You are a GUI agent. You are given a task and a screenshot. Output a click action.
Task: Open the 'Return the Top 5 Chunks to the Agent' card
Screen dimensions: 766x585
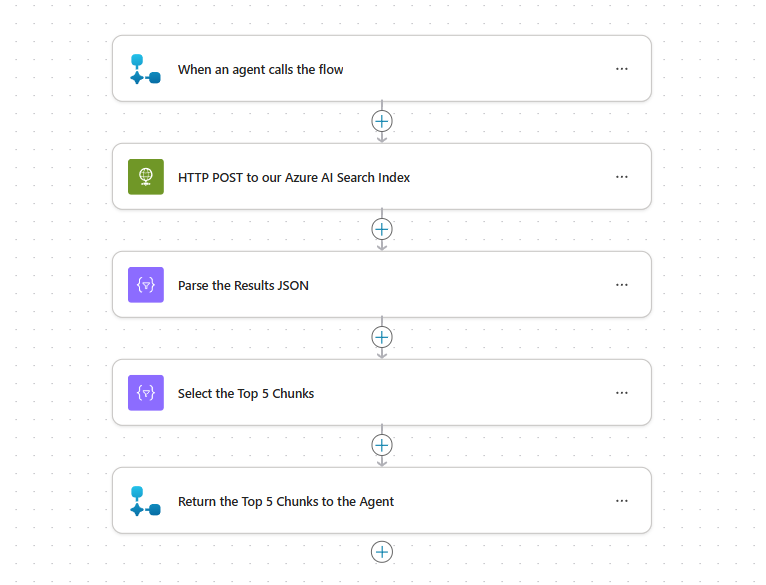[382, 501]
